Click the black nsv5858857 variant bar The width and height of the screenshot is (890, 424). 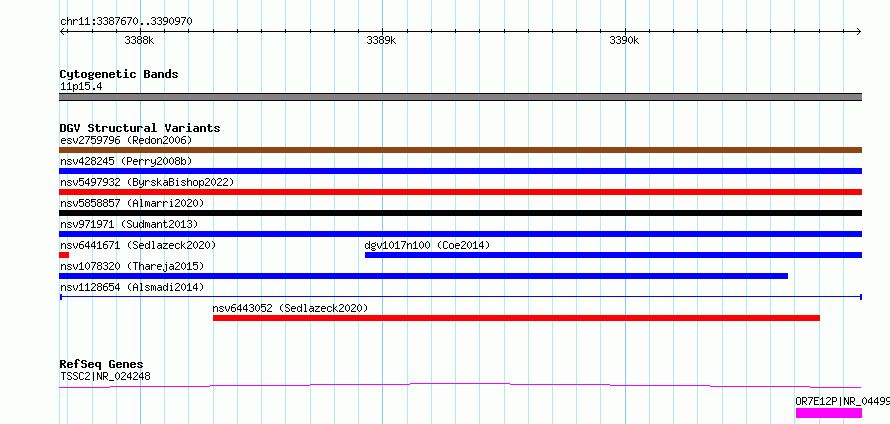tap(460, 213)
